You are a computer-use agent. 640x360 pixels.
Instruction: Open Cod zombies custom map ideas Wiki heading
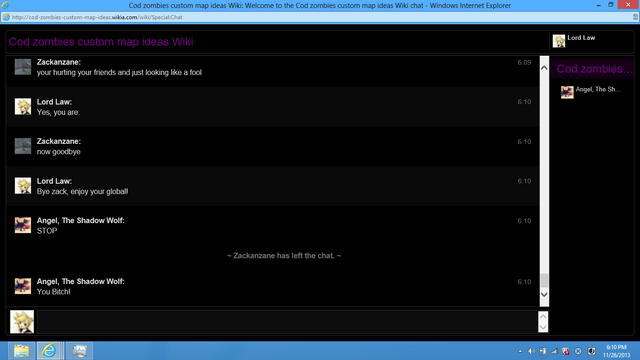(101, 42)
